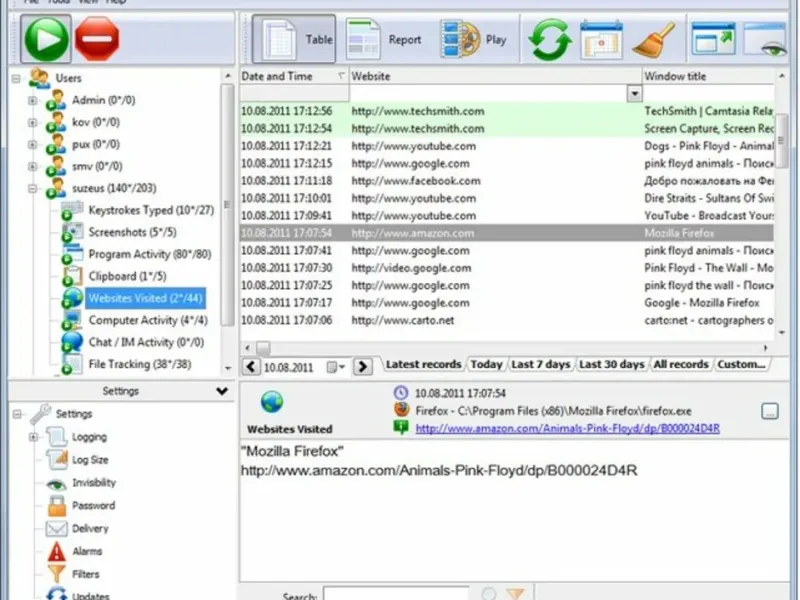
Task: Refresh the log with green arrows icon
Action: point(549,39)
